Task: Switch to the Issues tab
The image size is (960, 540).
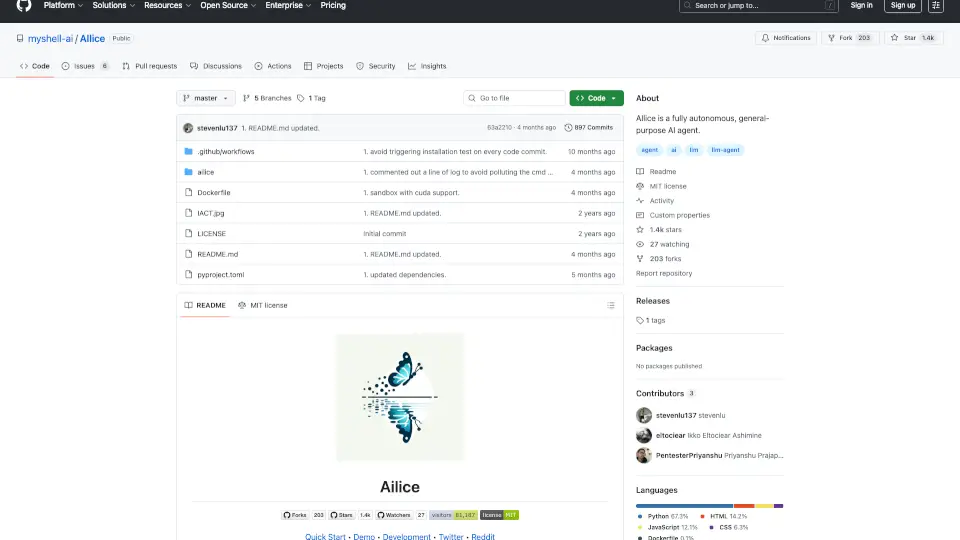Action: tap(85, 66)
